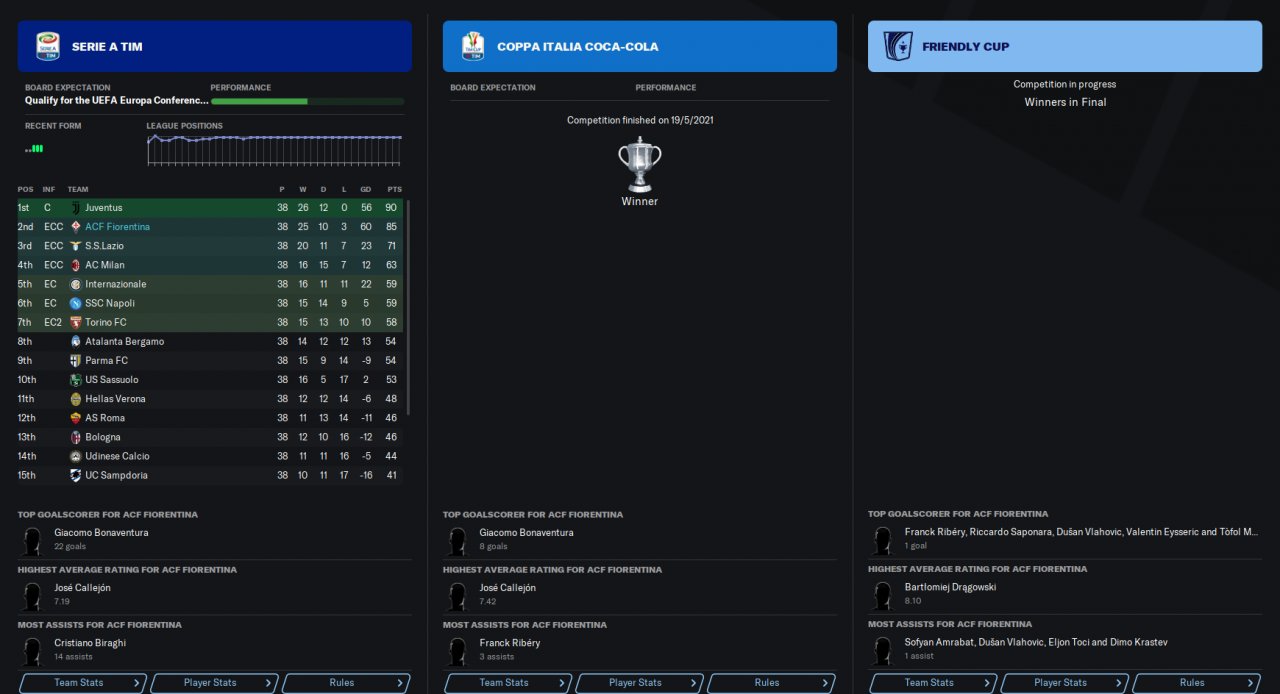Click Juventus points value 90

(x=391, y=208)
